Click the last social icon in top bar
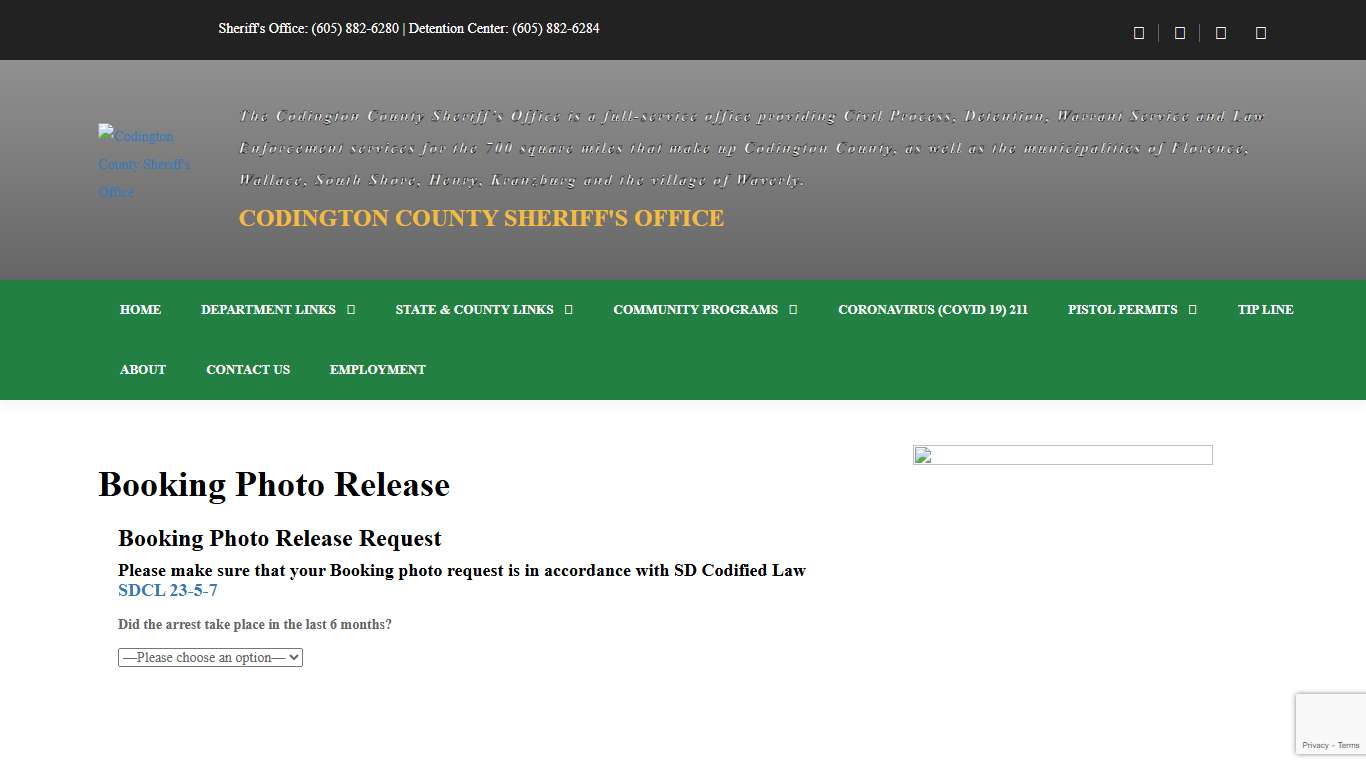The width and height of the screenshot is (1366, 768). 1261,33
